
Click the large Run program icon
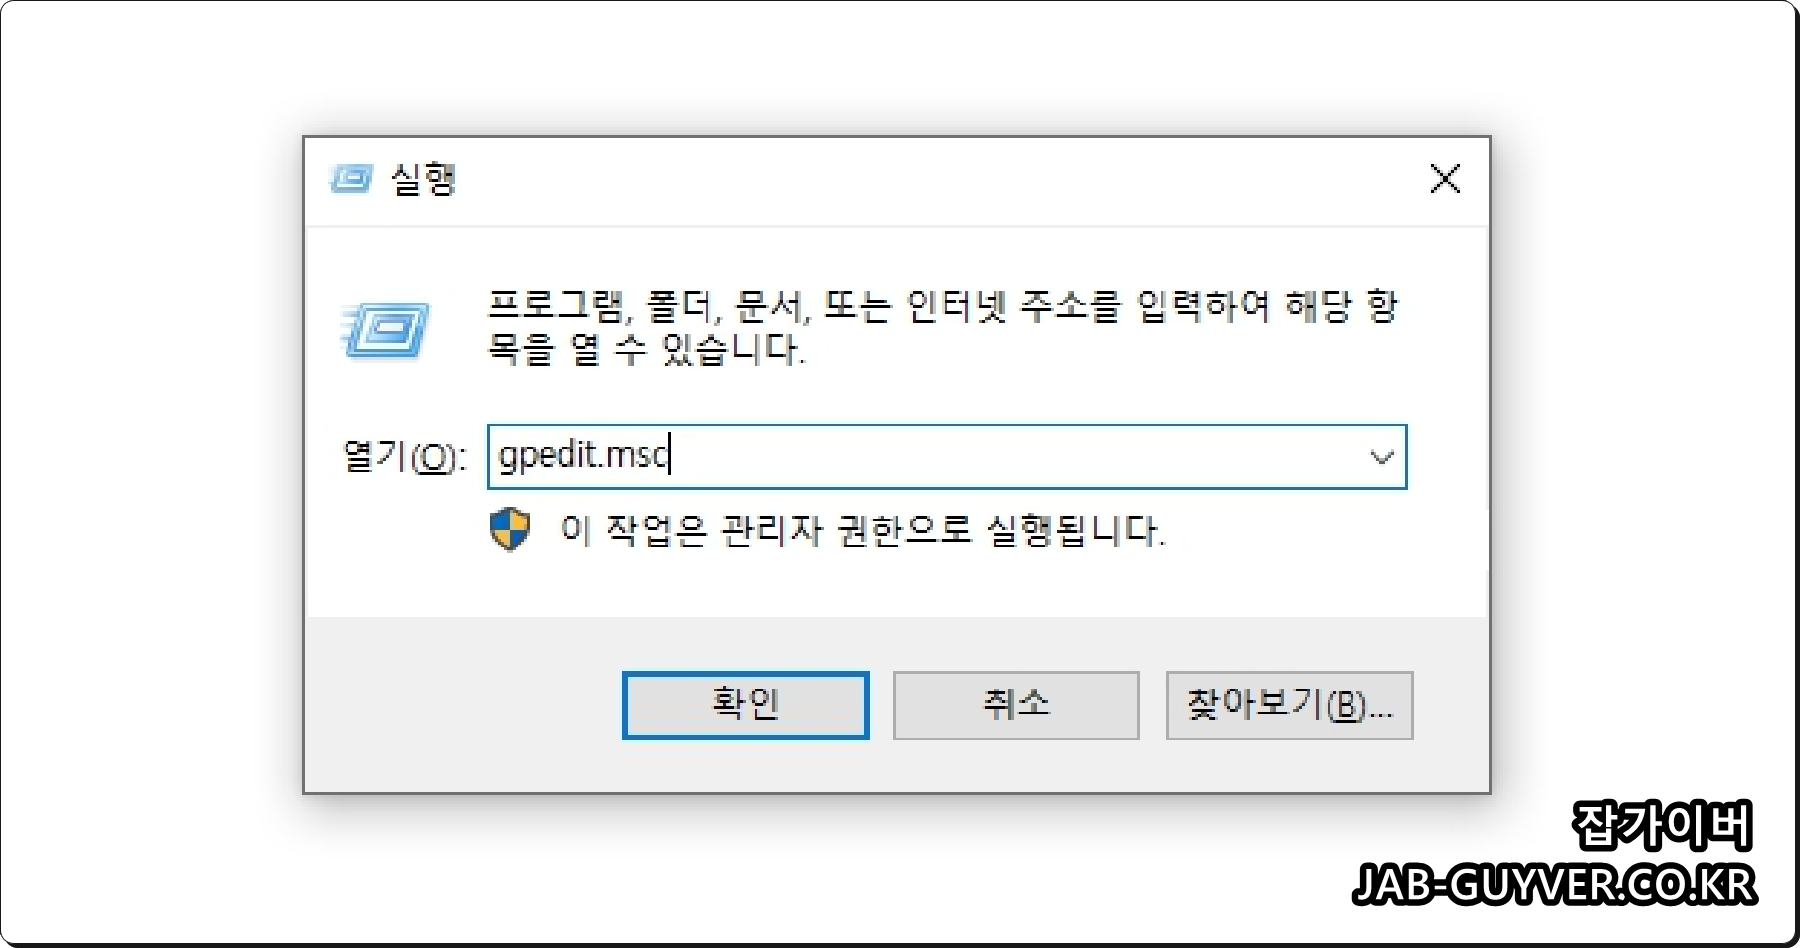[x=385, y=330]
